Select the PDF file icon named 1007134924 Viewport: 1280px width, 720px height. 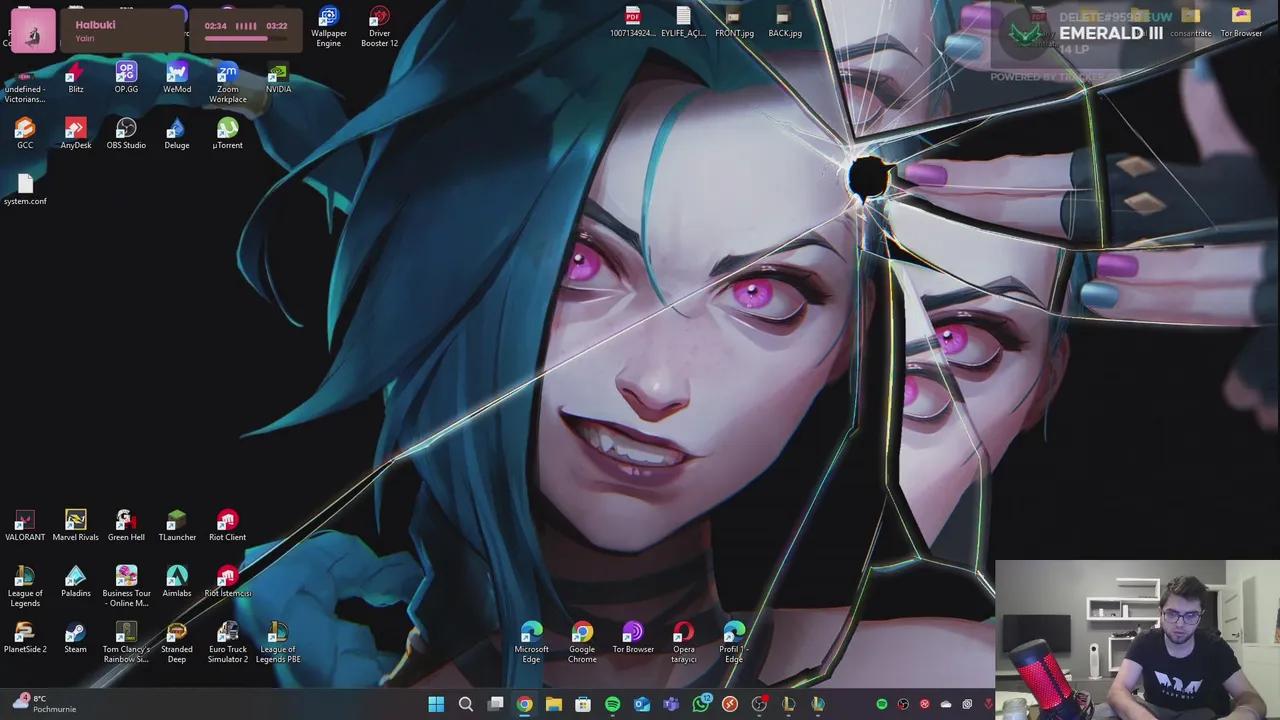(x=633, y=22)
